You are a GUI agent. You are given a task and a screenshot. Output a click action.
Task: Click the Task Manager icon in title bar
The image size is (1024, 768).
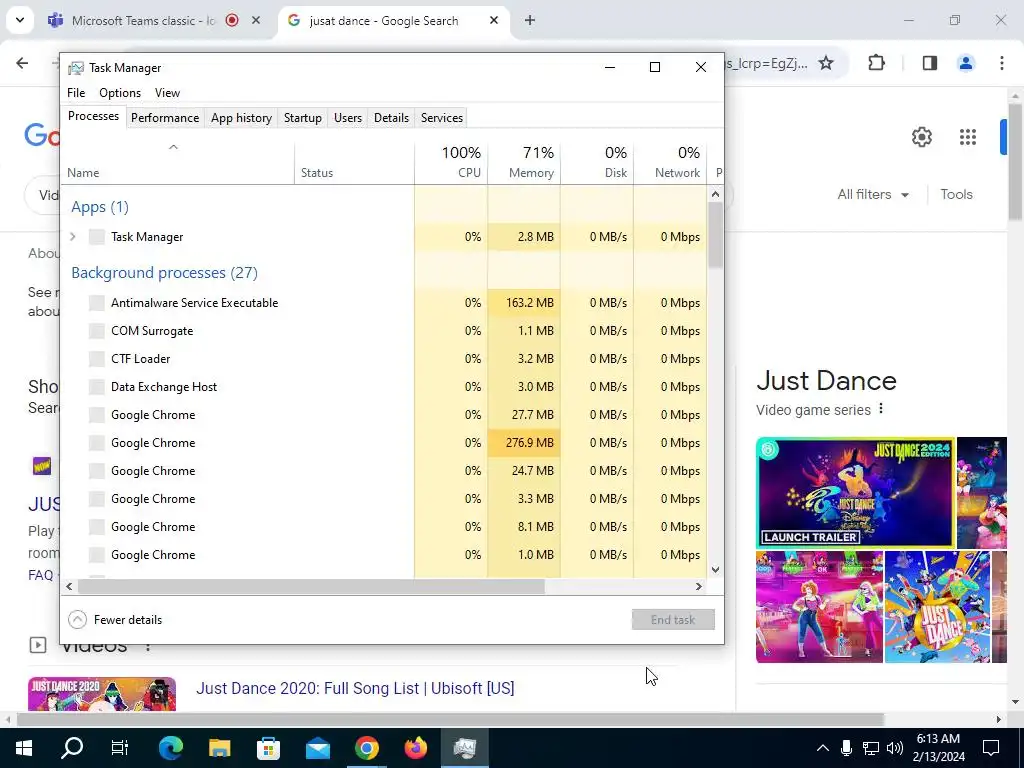pos(76,68)
